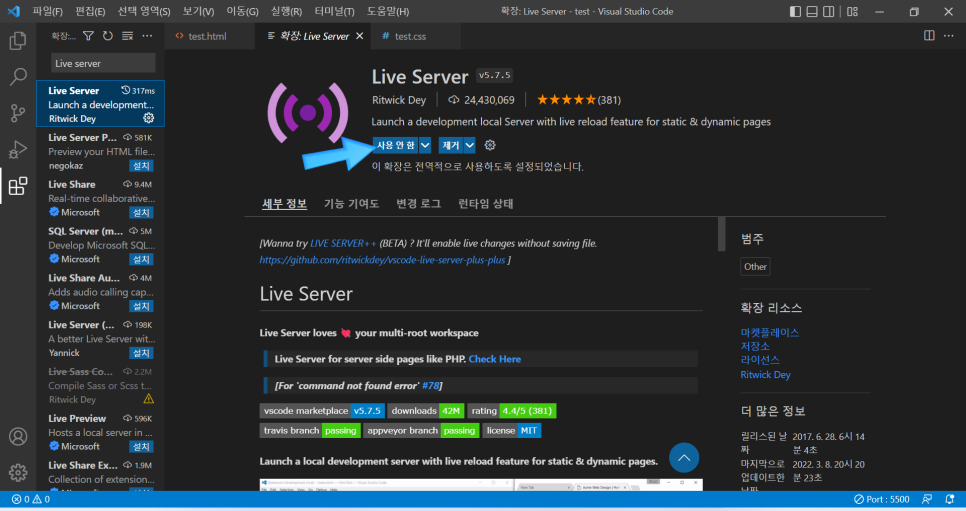Click the details page vertical scrollbar
The image size is (966, 511).
(721, 234)
